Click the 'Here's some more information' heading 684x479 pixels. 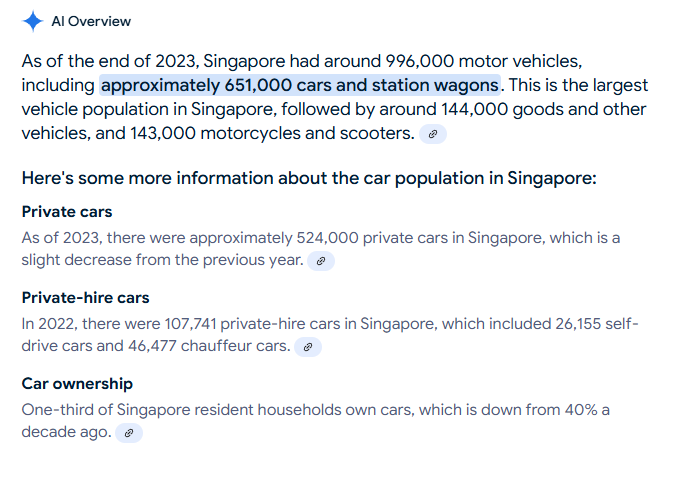point(309,178)
